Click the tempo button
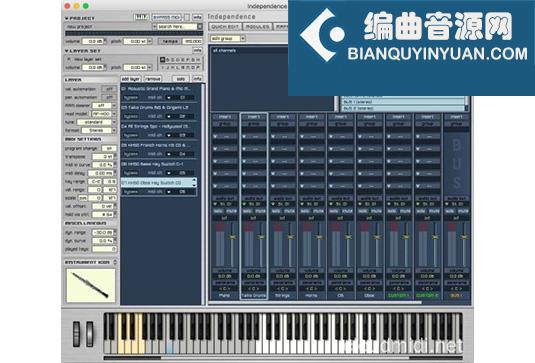The width and height of the screenshot is (535, 363). tap(170, 41)
